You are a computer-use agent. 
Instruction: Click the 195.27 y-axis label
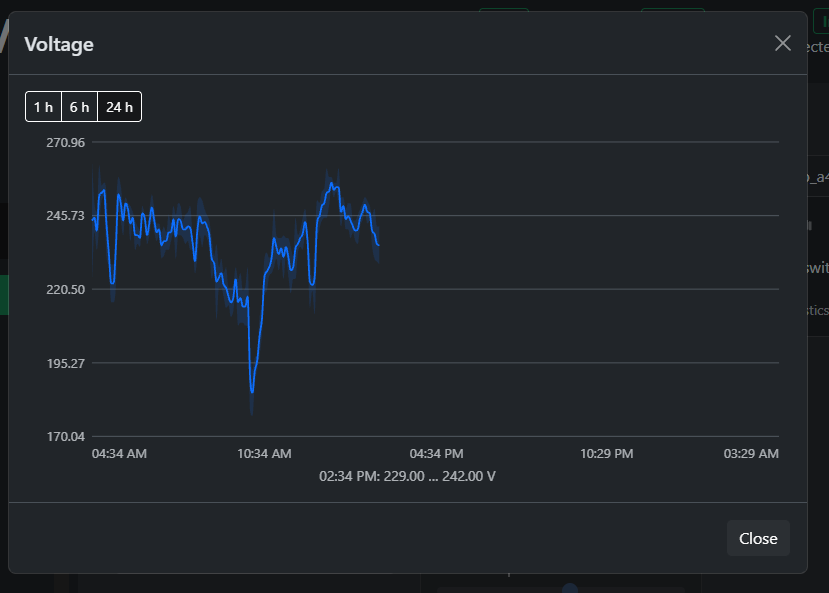click(66, 364)
